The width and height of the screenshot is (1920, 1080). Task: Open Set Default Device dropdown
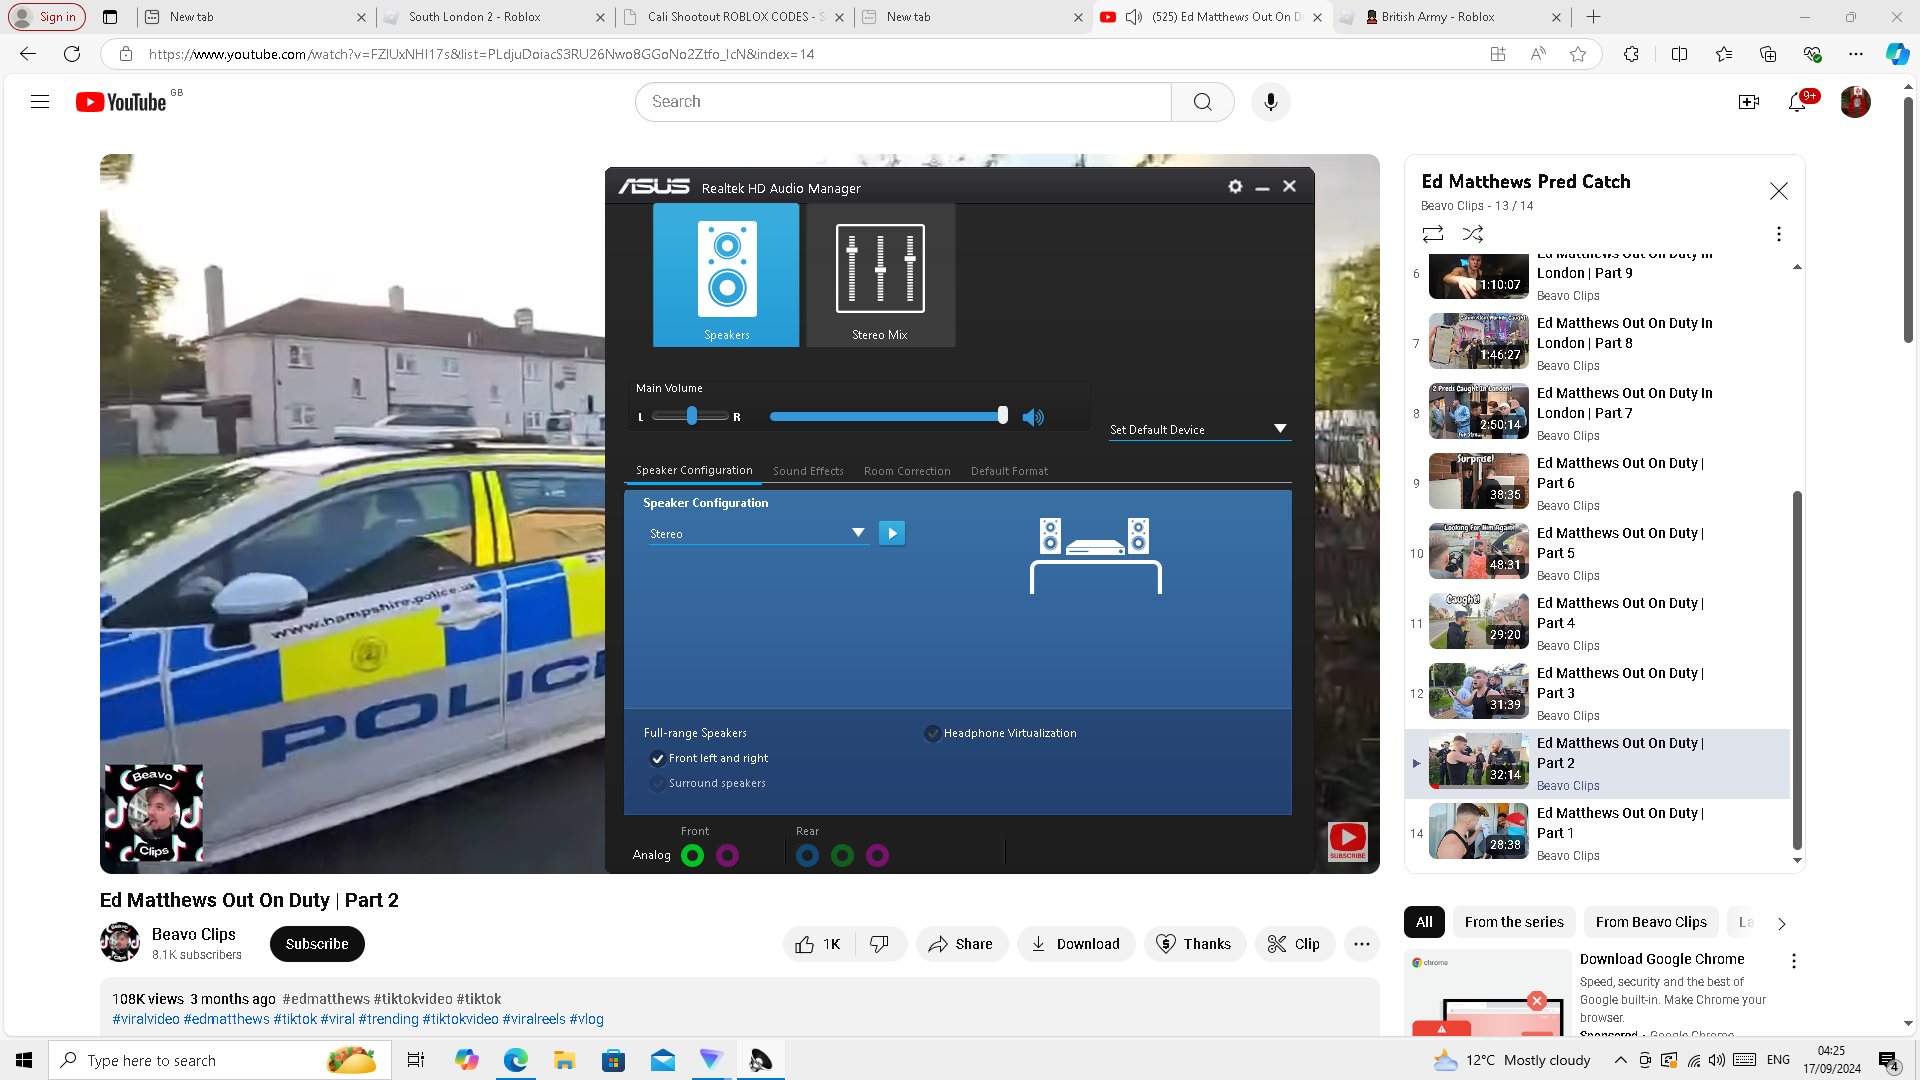1199,429
